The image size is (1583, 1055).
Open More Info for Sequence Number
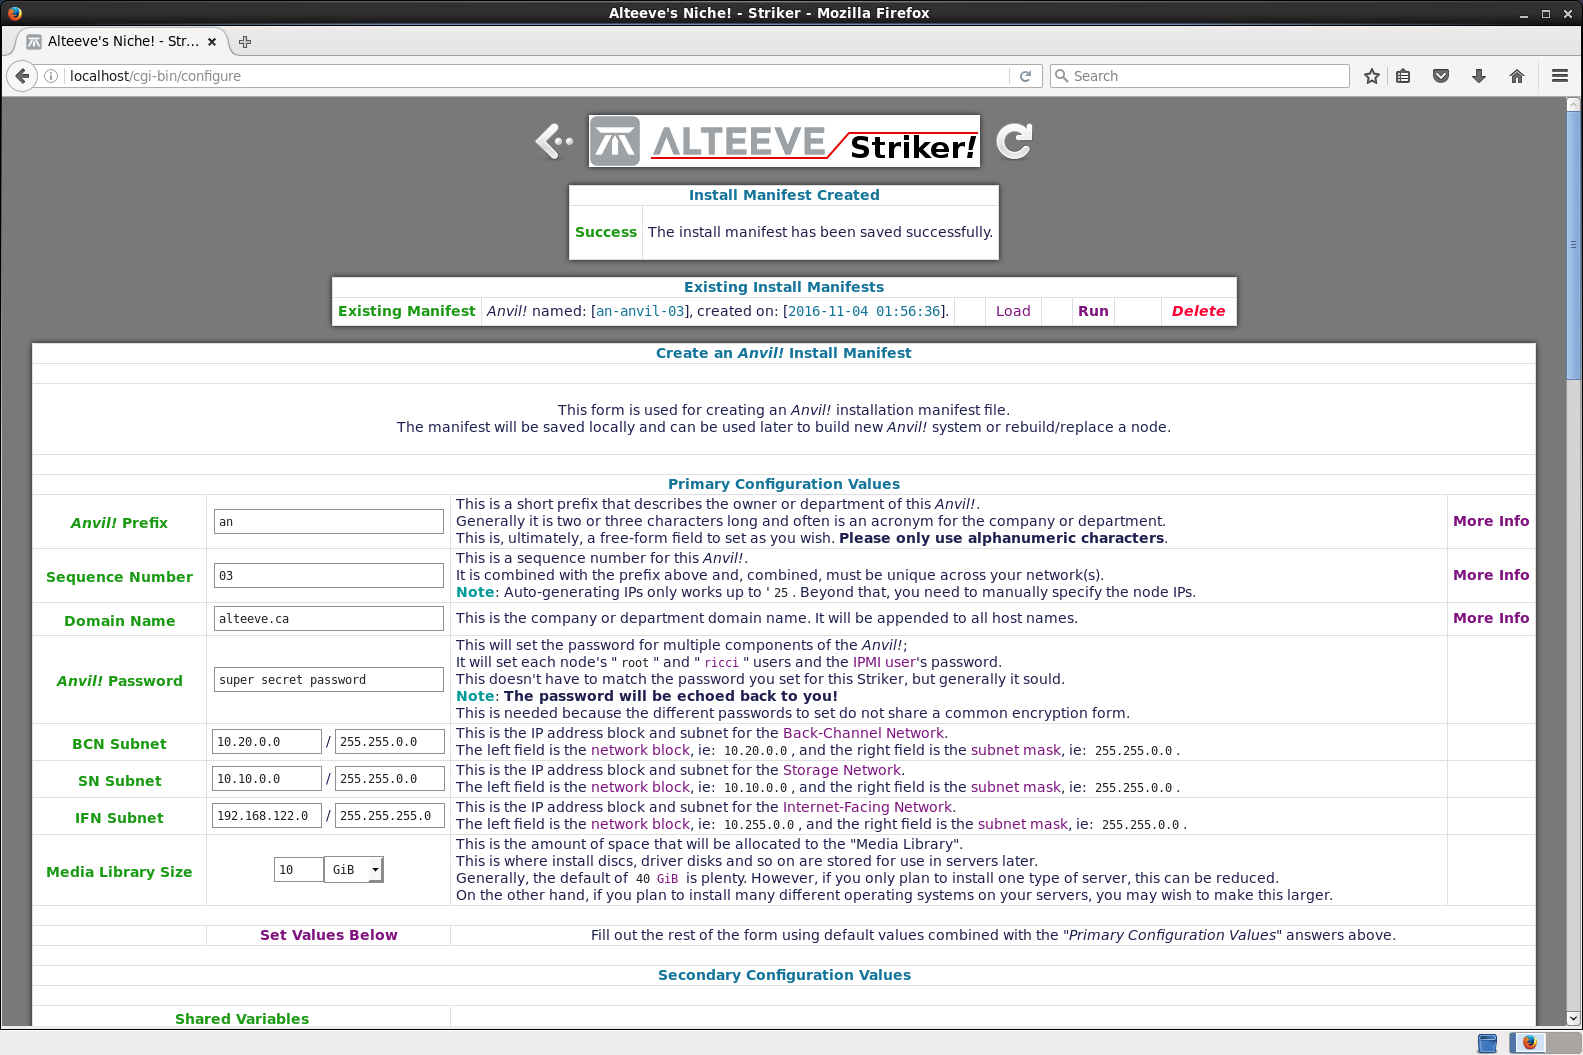point(1491,575)
